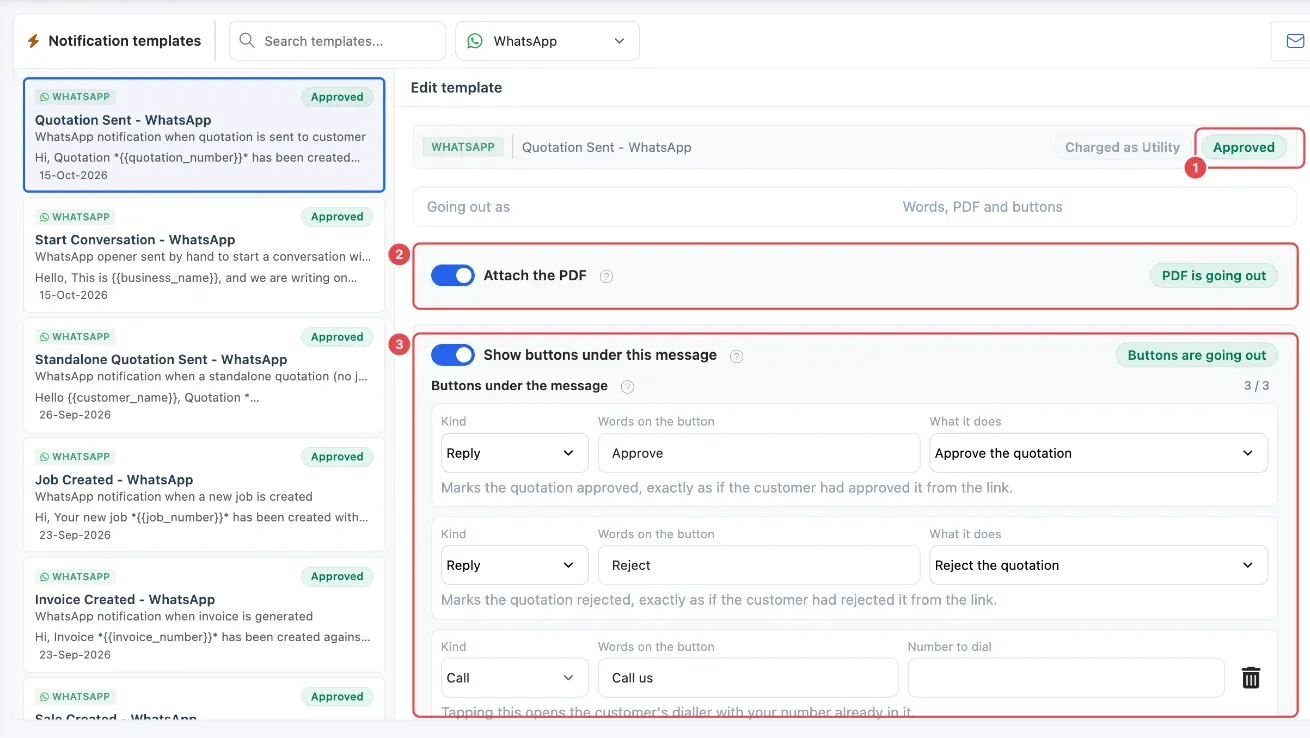Select the Job Created - WhatsApp template
Viewport: 1310px width, 738px height.
204,495
